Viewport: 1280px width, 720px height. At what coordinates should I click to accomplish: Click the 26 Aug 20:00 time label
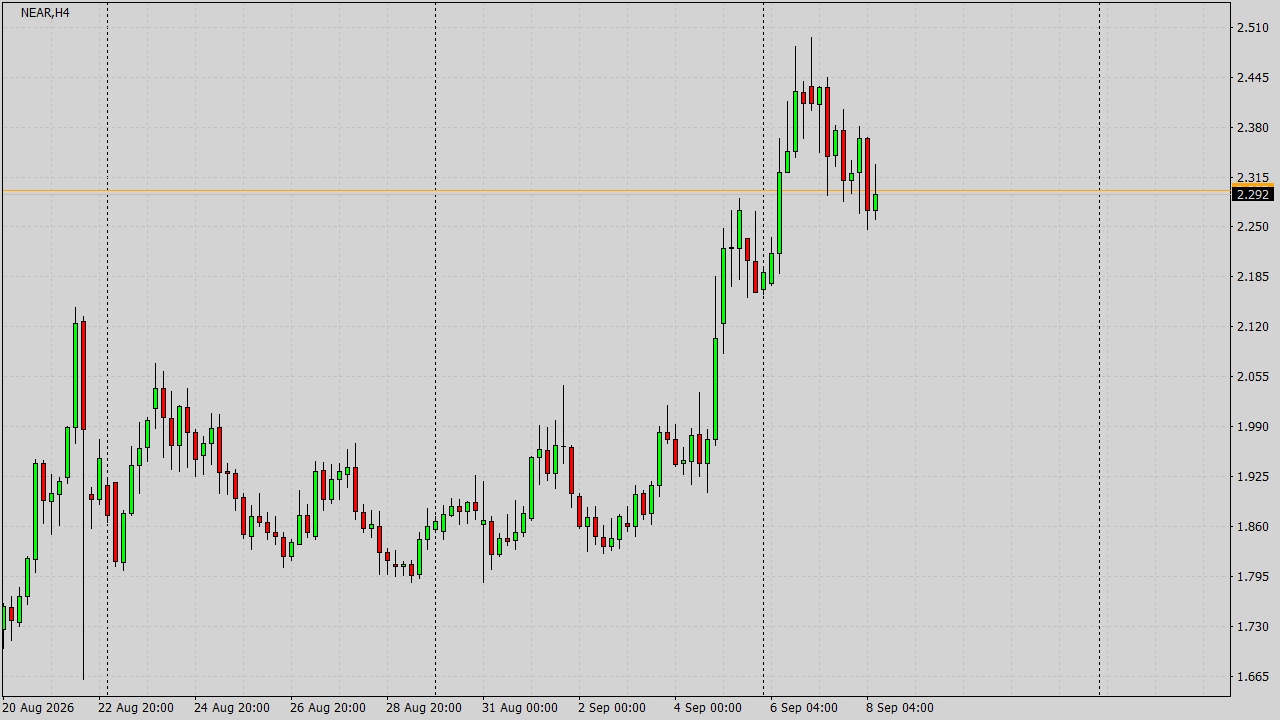(x=327, y=708)
